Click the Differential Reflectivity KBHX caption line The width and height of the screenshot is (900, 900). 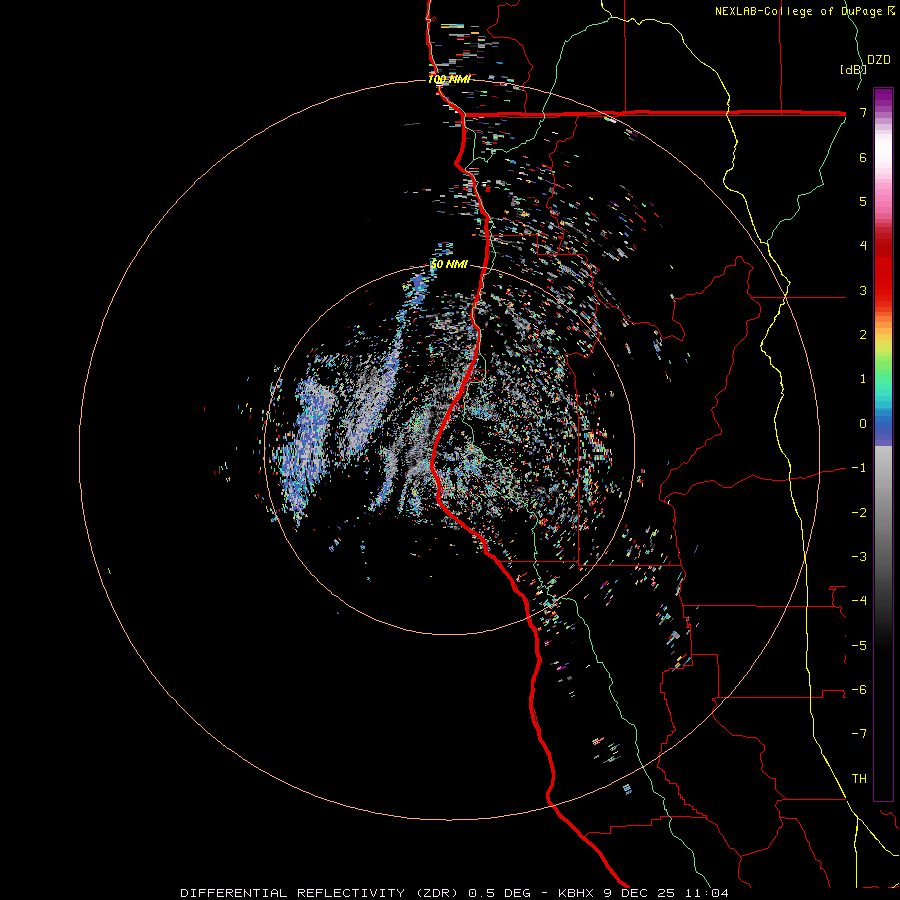click(455, 893)
